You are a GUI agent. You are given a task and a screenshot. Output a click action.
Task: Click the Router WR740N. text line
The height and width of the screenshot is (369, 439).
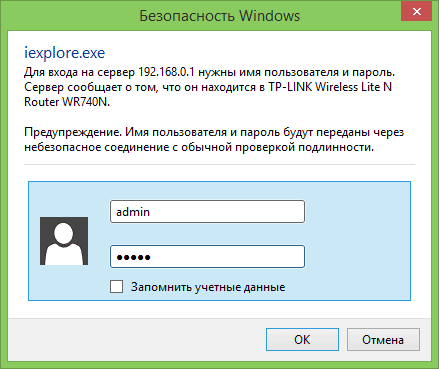[x=67, y=102]
